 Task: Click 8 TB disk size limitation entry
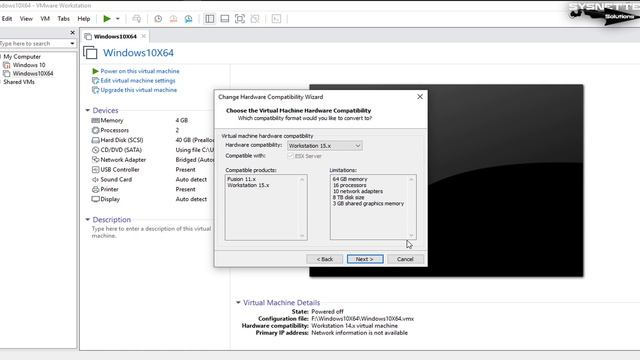(348, 198)
